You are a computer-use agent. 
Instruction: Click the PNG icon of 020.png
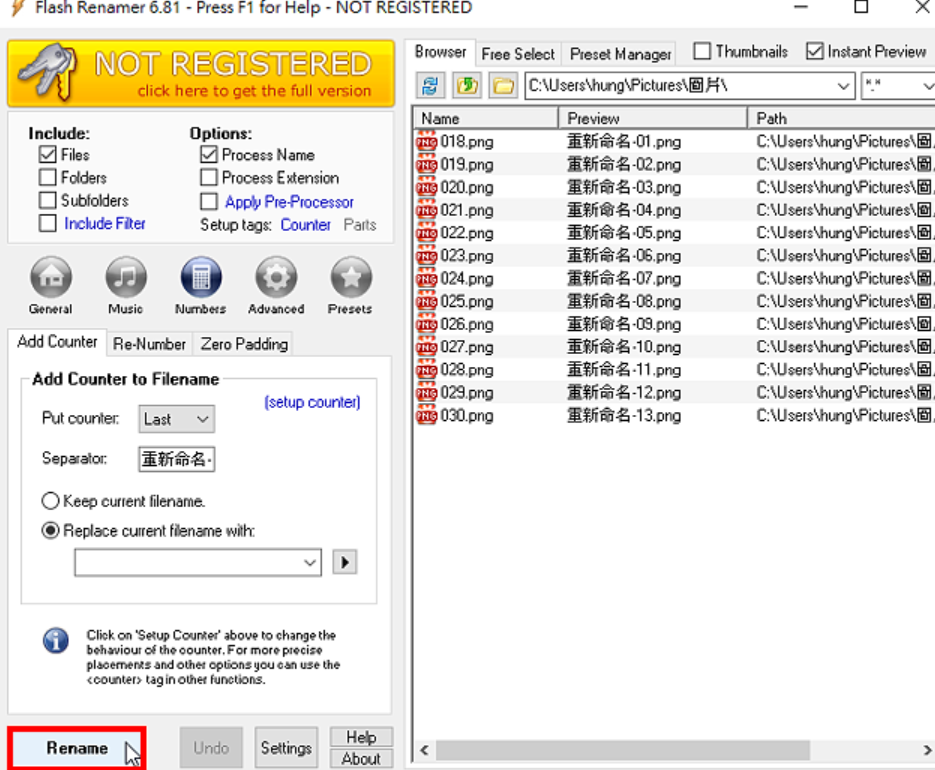426,187
